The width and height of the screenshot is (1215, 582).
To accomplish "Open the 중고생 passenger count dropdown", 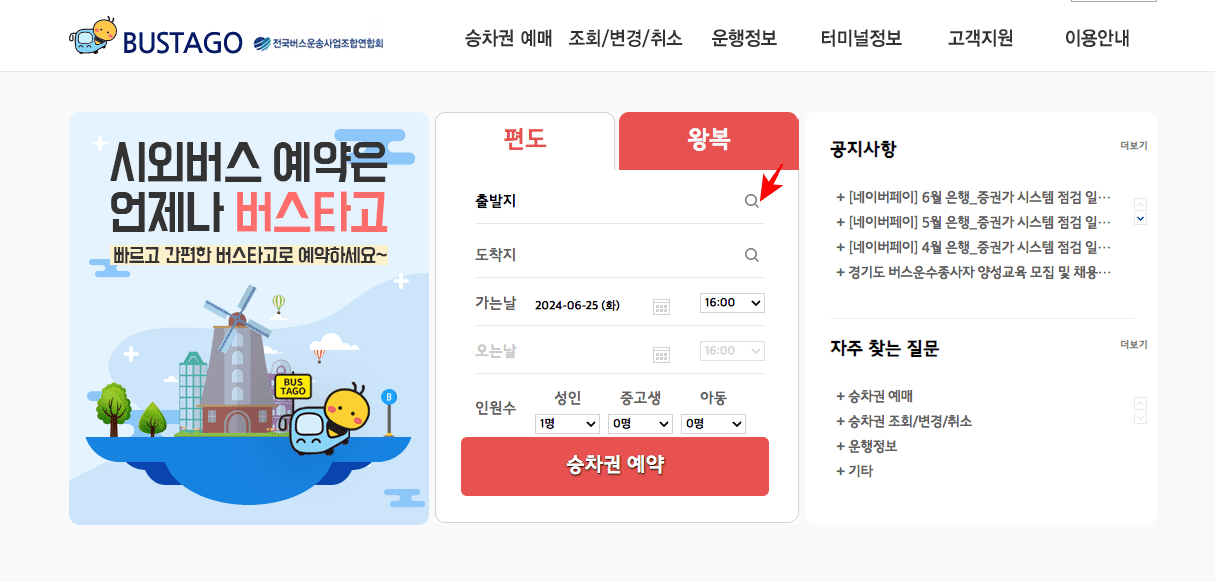I will click(641, 424).
